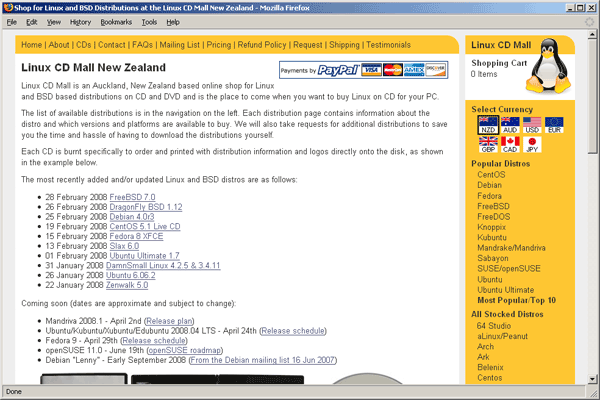Open the Request navigation link
600x400 pixels.
[308, 45]
